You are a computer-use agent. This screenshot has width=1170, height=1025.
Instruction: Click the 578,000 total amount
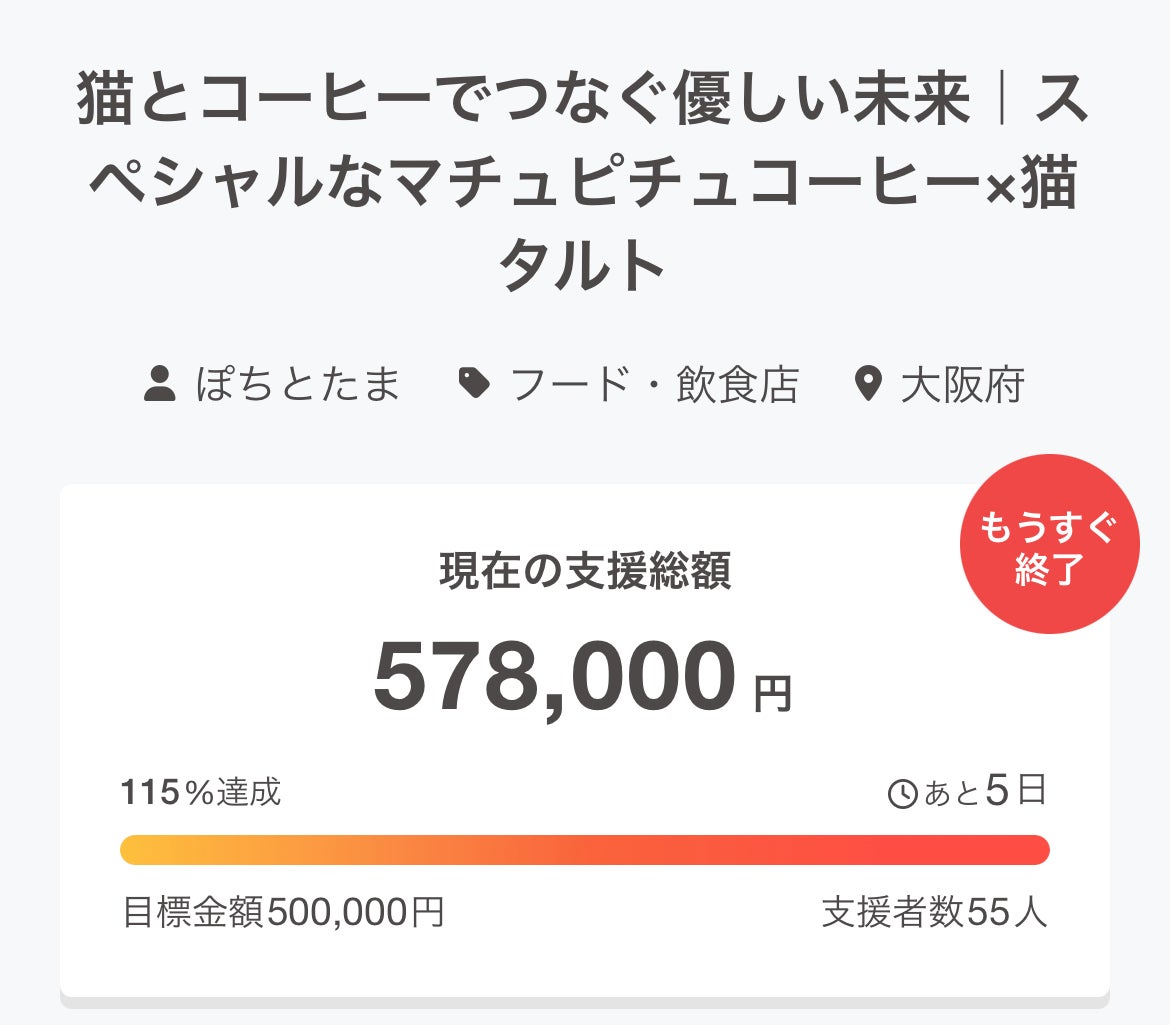click(x=555, y=677)
